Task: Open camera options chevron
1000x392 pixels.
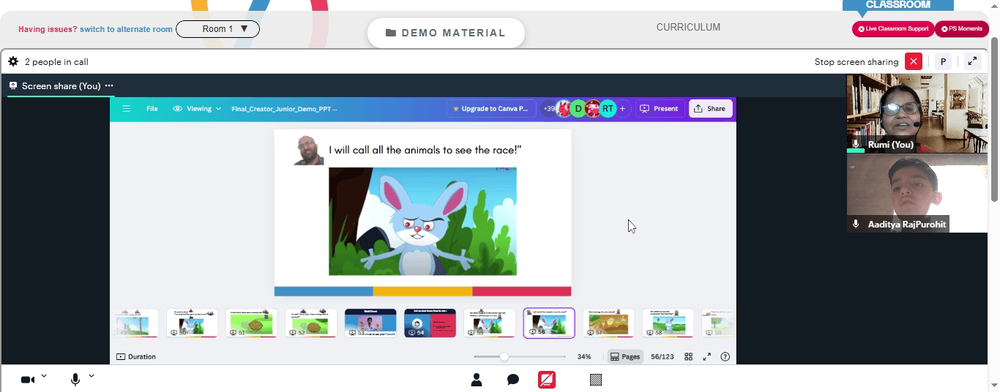Action: click(x=43, y=376)
